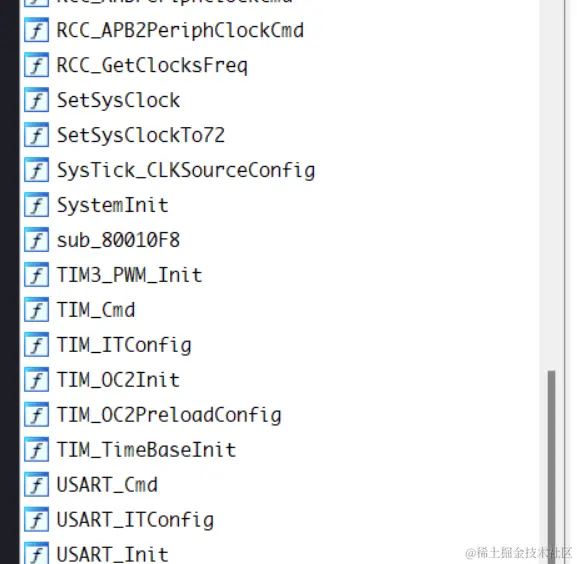Choose TIM_ITConfig from the list
The height and width of the screenshot is (564, 577).
pos(124,345)
